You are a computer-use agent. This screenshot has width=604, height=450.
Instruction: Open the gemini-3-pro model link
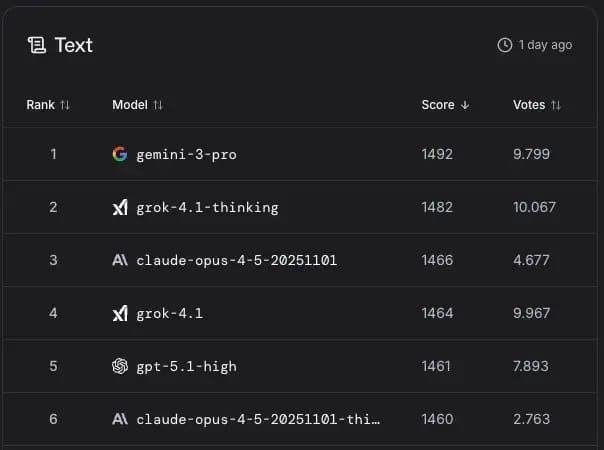point(186,155)
